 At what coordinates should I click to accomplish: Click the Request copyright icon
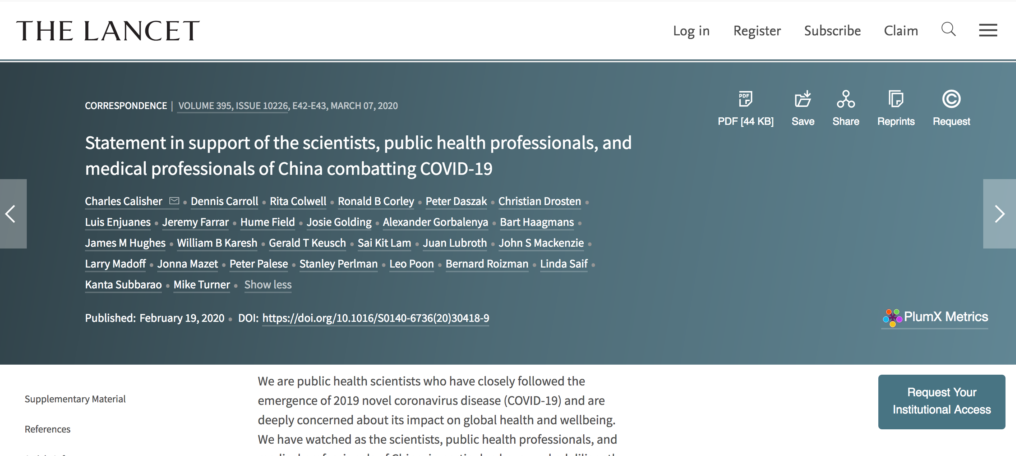(x=951, y=99)
